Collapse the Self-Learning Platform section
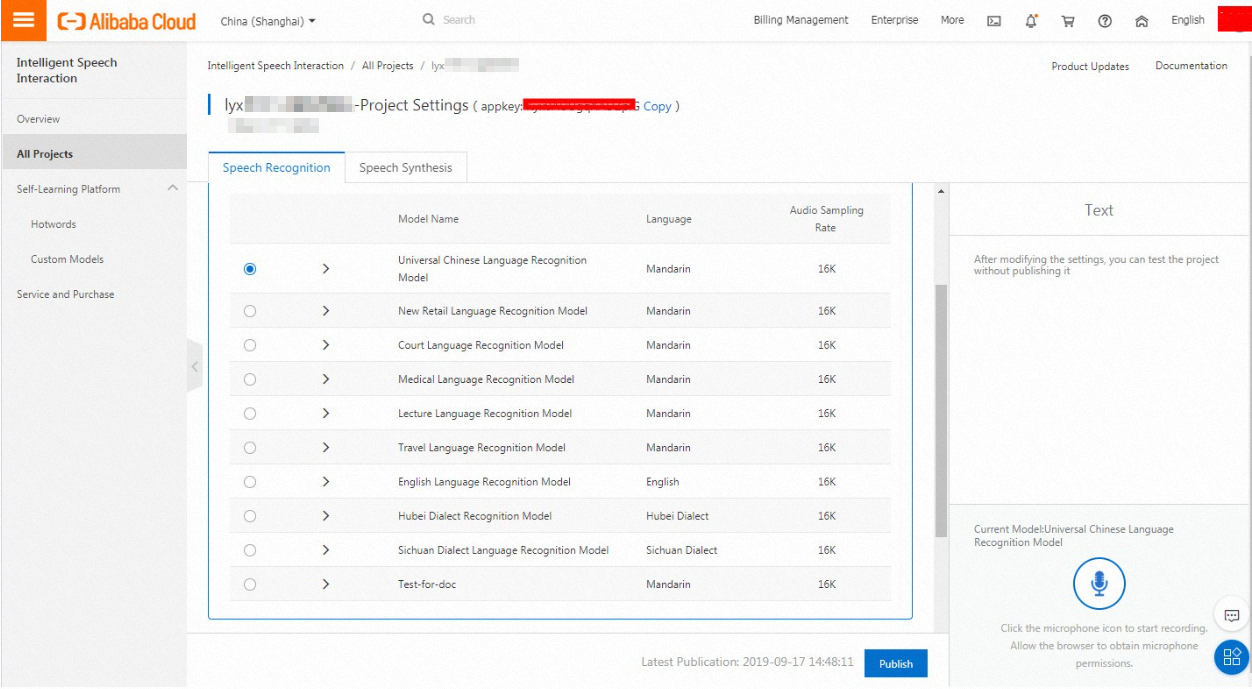1252x689 pixels. click(172, 188)
